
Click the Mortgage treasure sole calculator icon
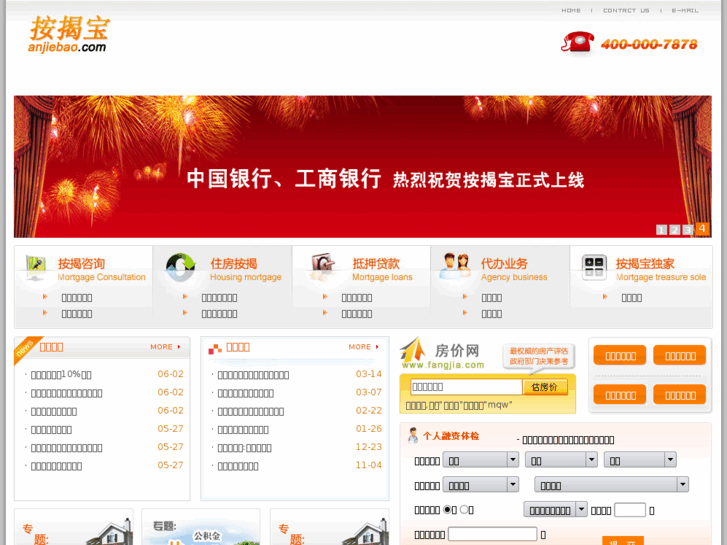click(594, 268)
